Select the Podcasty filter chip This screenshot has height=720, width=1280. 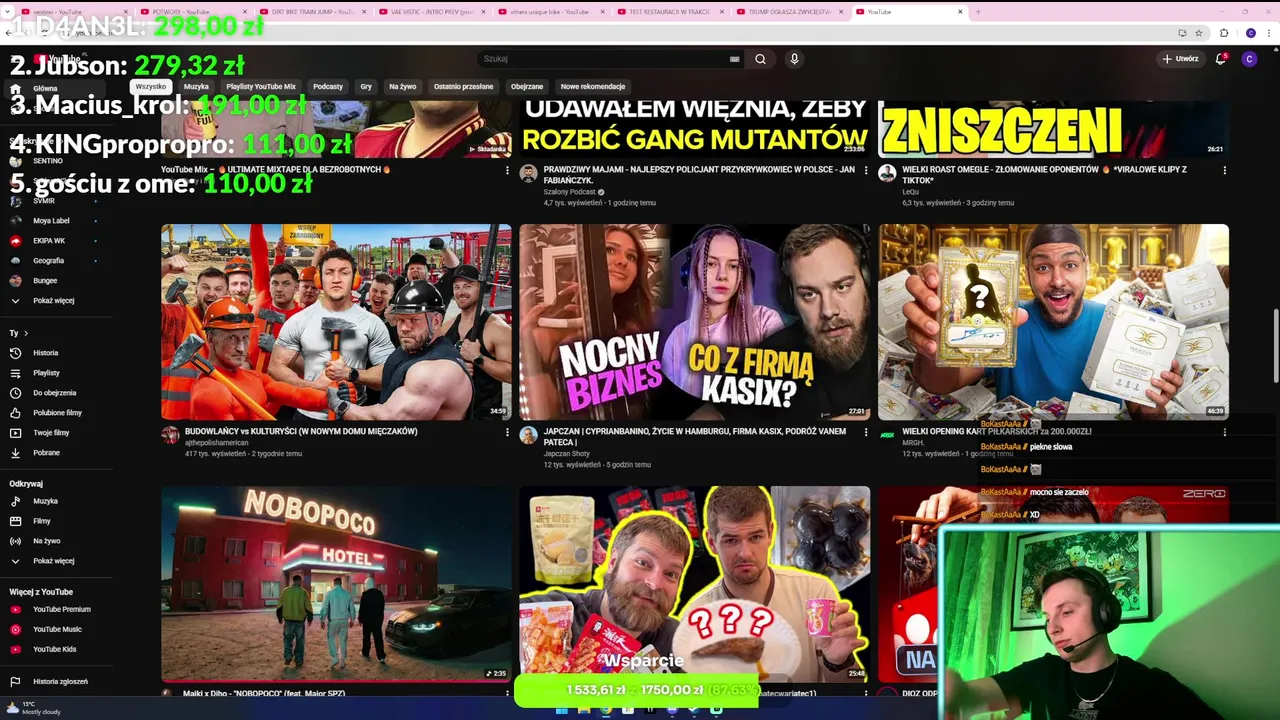pos(328,87)
